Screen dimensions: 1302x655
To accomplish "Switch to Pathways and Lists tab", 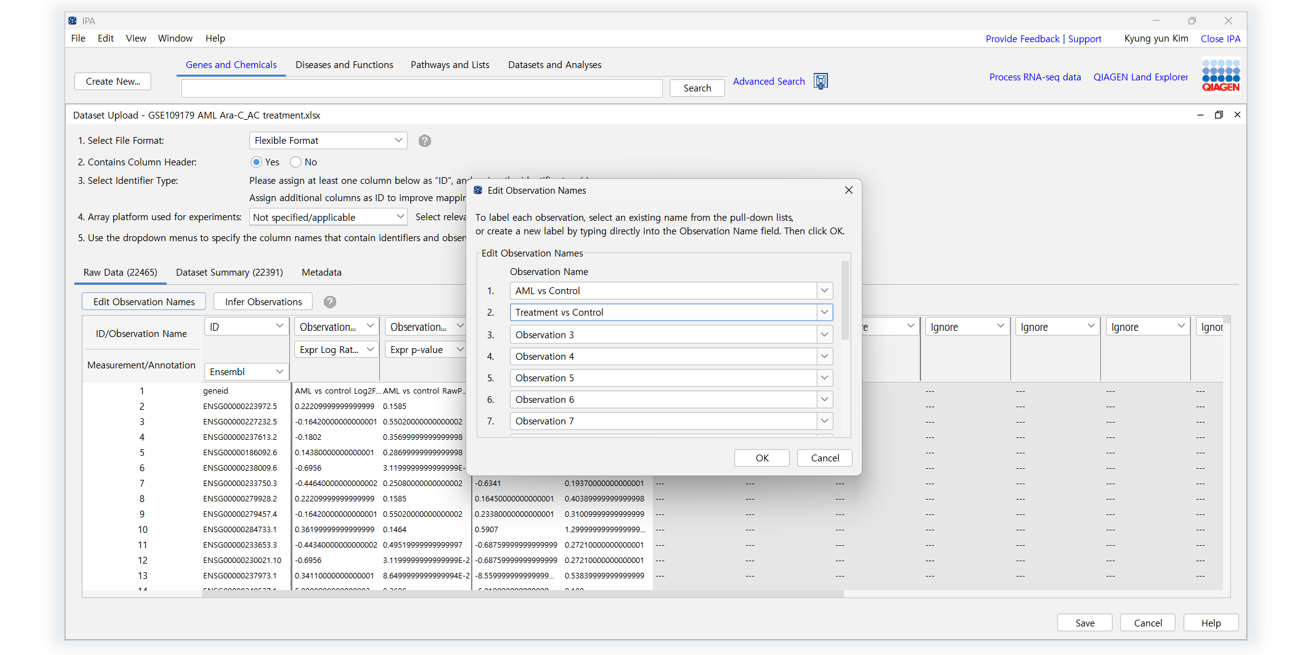I will tap(450, 65).
